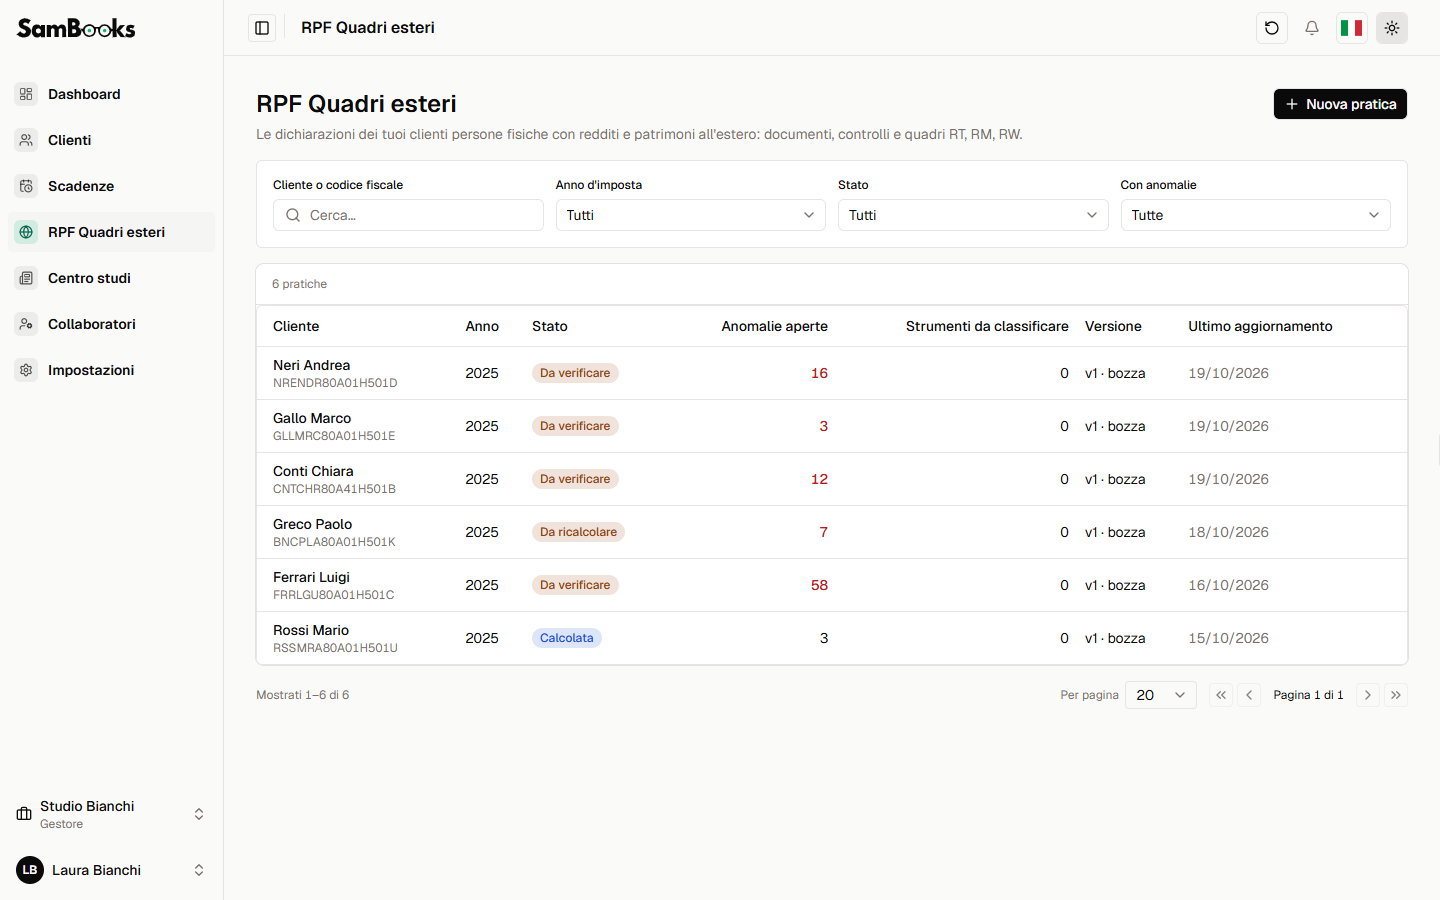The image size is (1440, 900).
Task: Click the Scadenze calendar icon
Action: click(26, 186)
